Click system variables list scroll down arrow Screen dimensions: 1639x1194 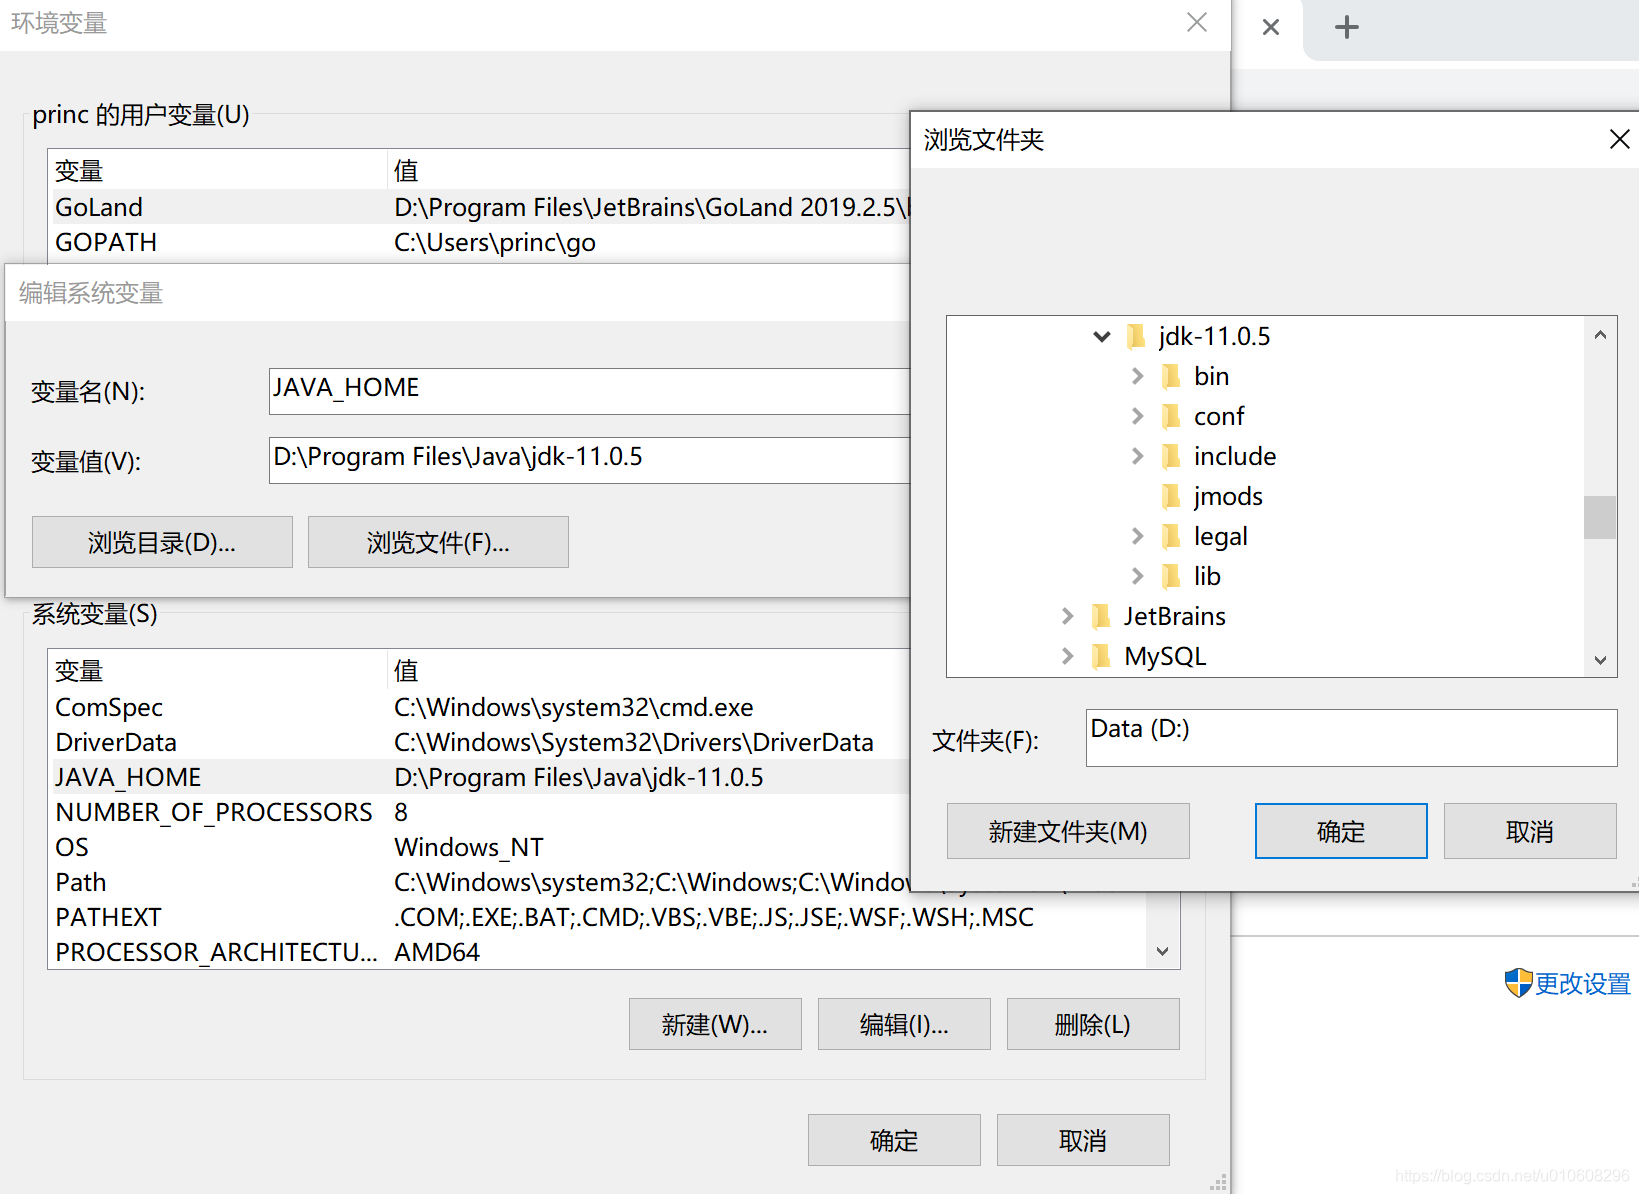coord(1162,951)
